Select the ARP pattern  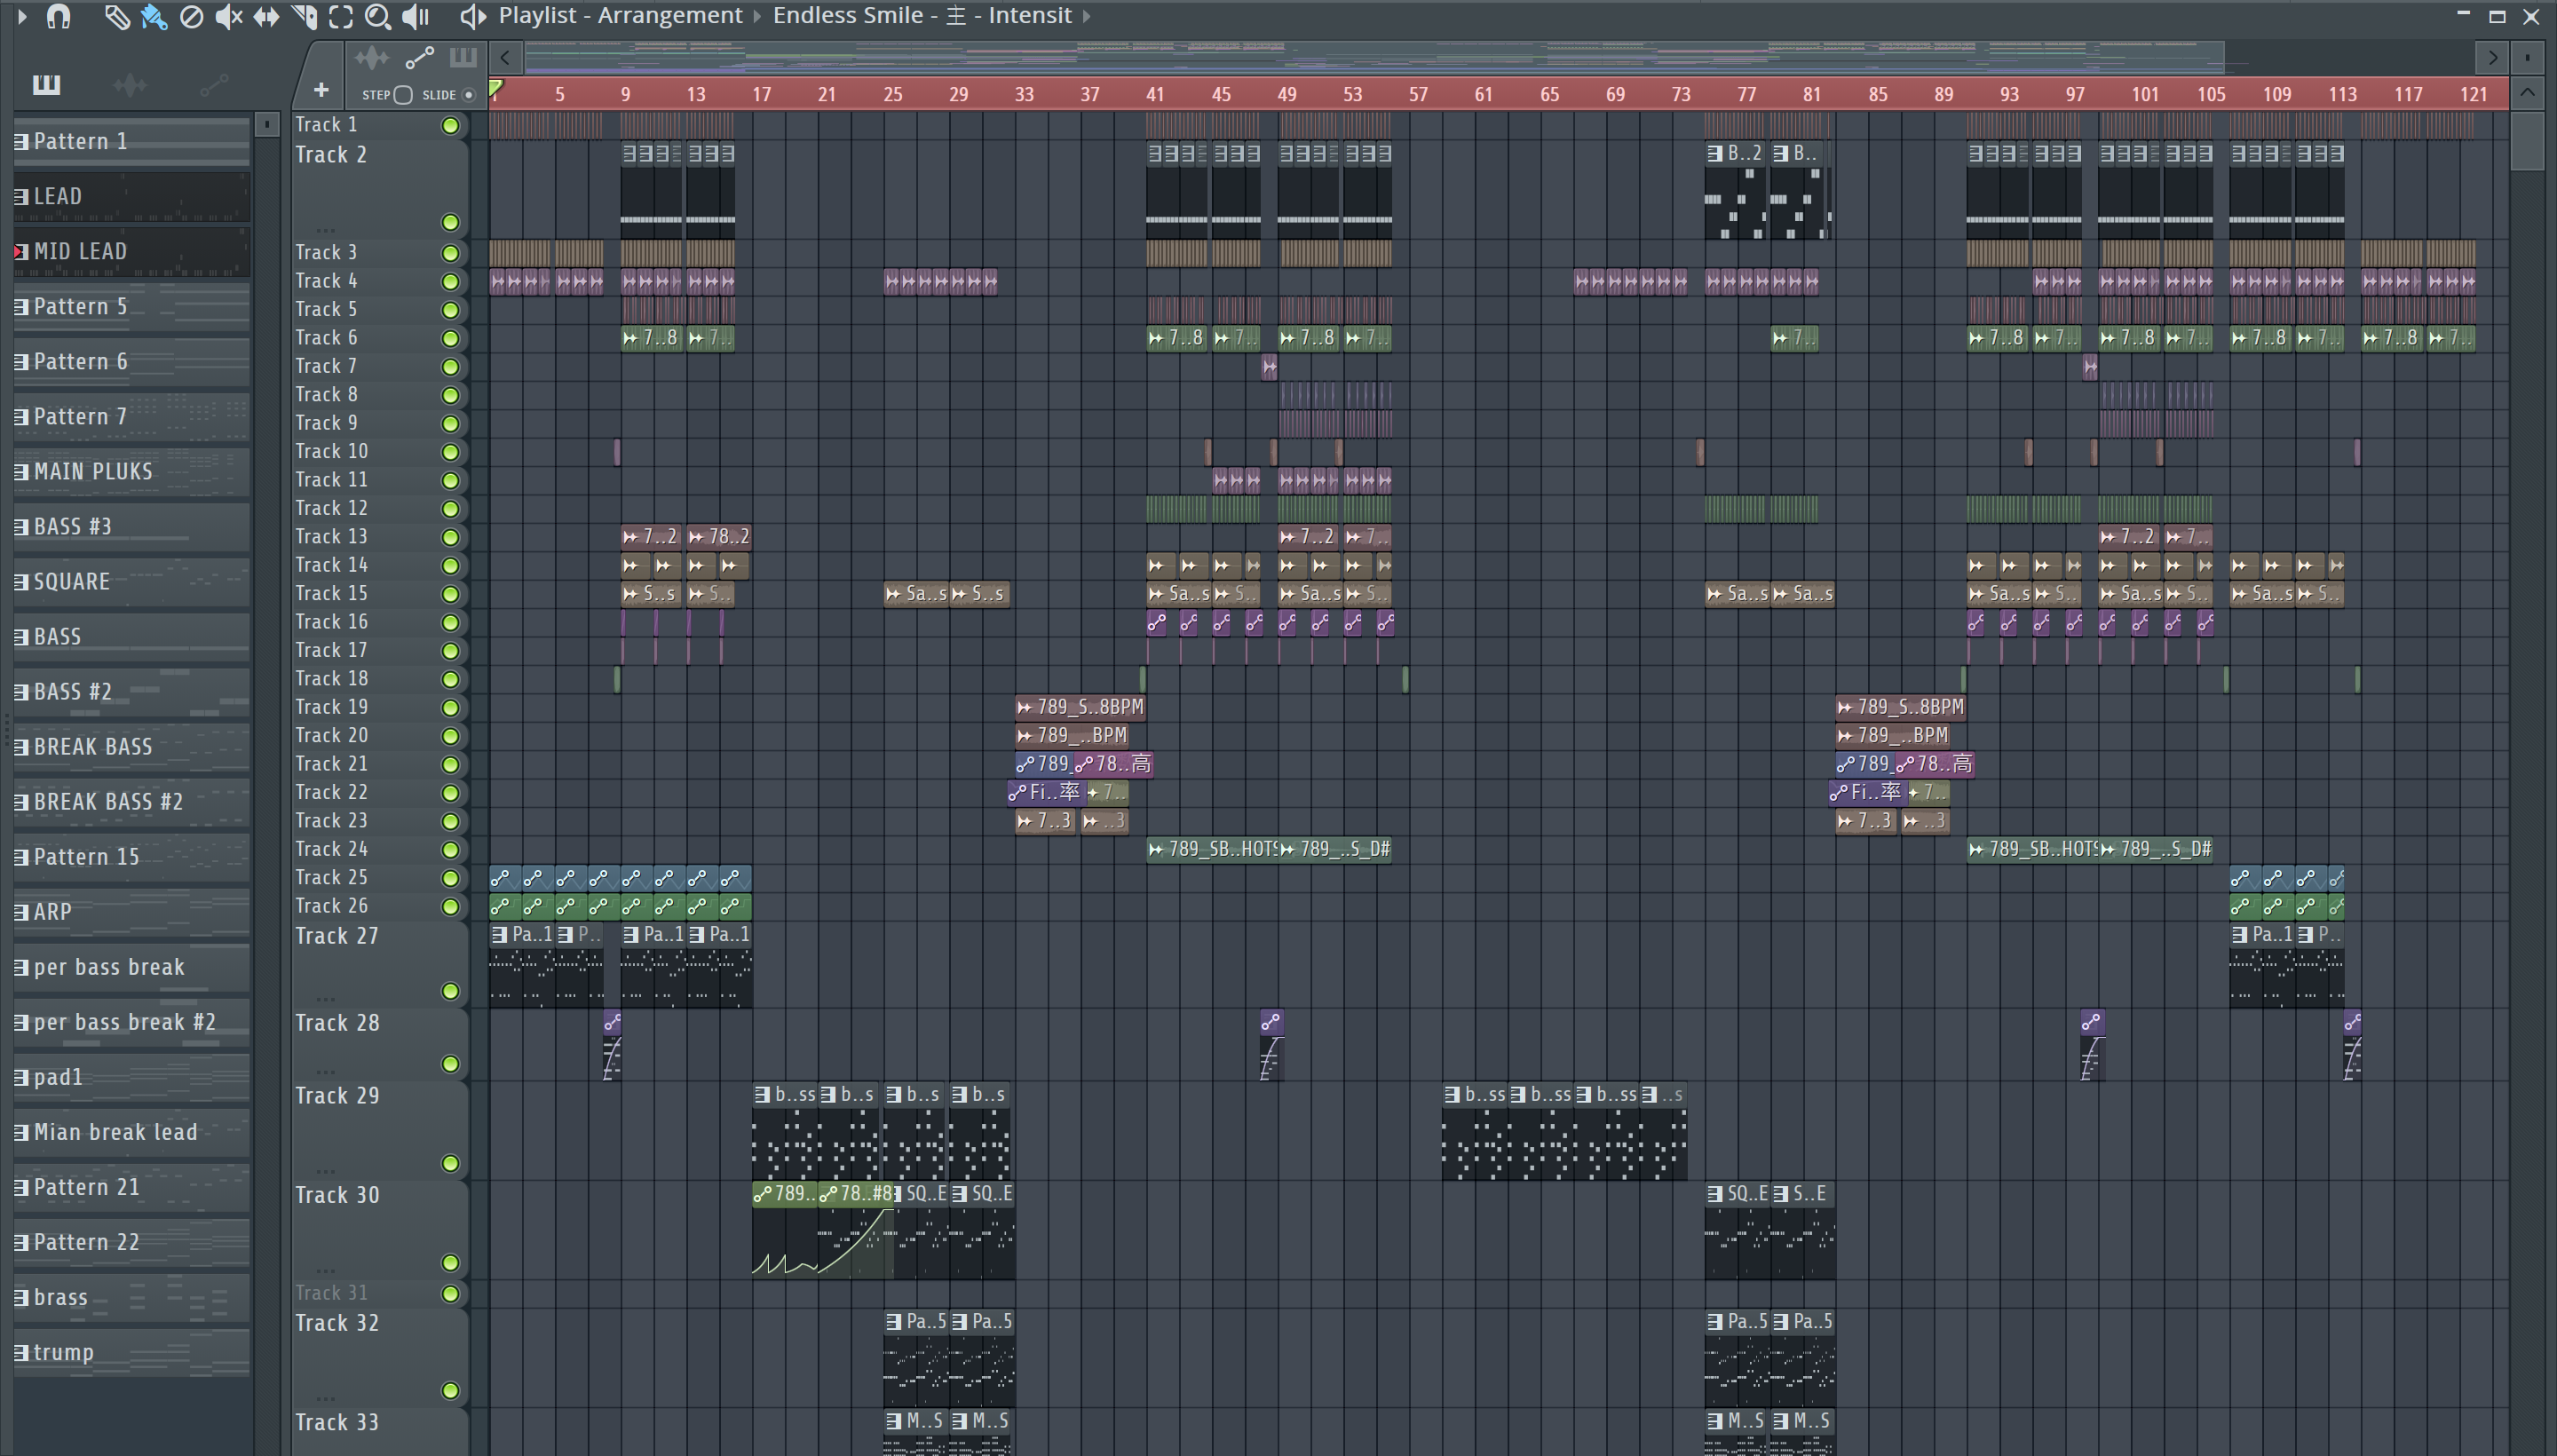(x=131, y=911)
